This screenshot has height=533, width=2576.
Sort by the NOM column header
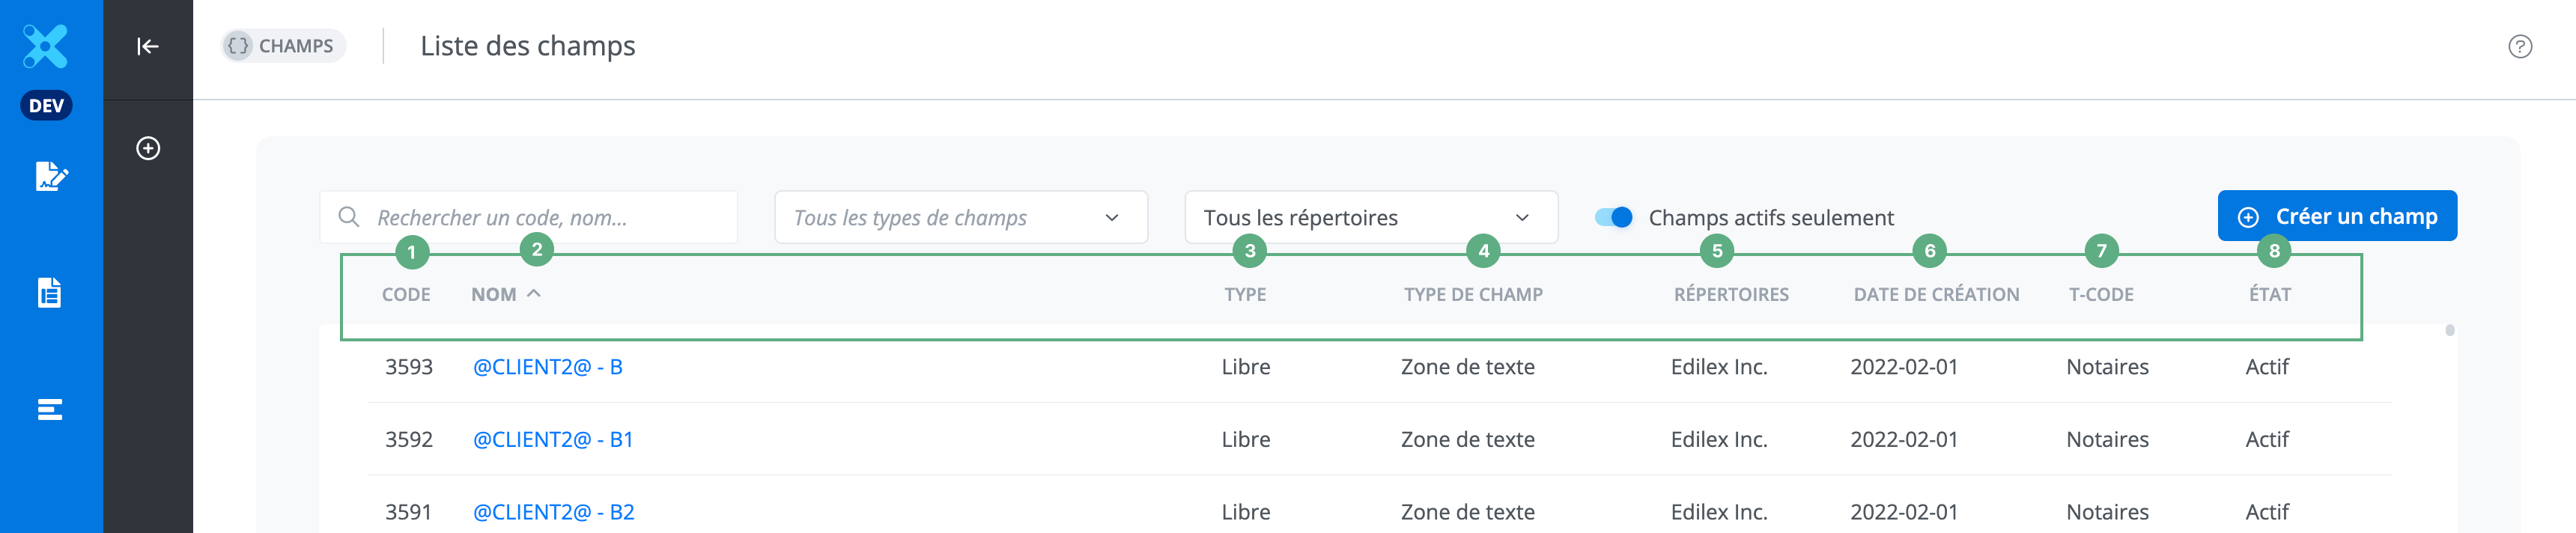[x=494, y=295]
